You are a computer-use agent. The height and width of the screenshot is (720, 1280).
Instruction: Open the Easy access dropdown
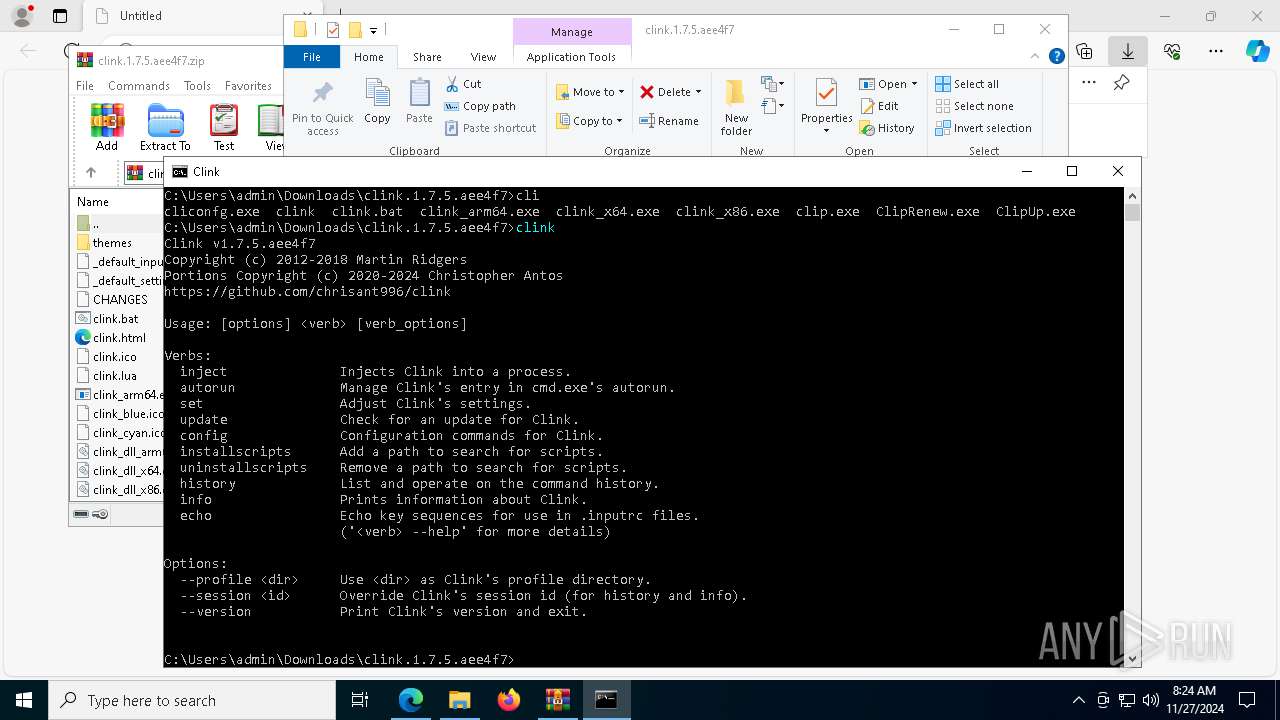point(773,105)
